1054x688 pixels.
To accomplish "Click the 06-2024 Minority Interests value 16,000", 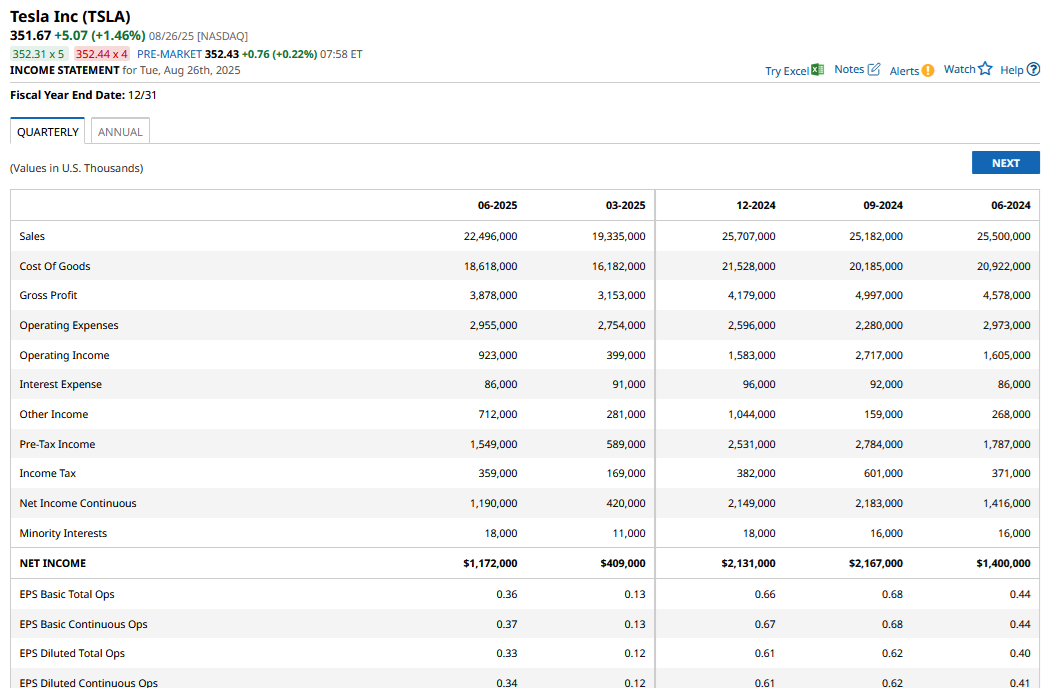I will (x=1014, y=533).
